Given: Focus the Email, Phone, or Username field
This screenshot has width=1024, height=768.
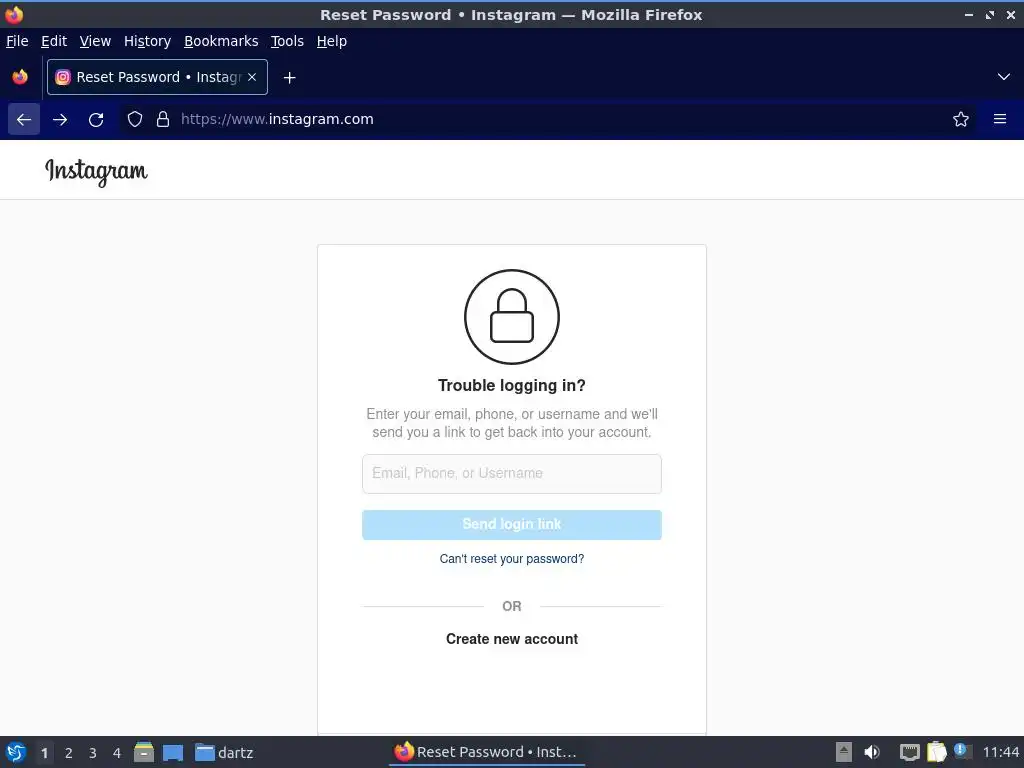Looking at the screenshot, I should point(511,473).
